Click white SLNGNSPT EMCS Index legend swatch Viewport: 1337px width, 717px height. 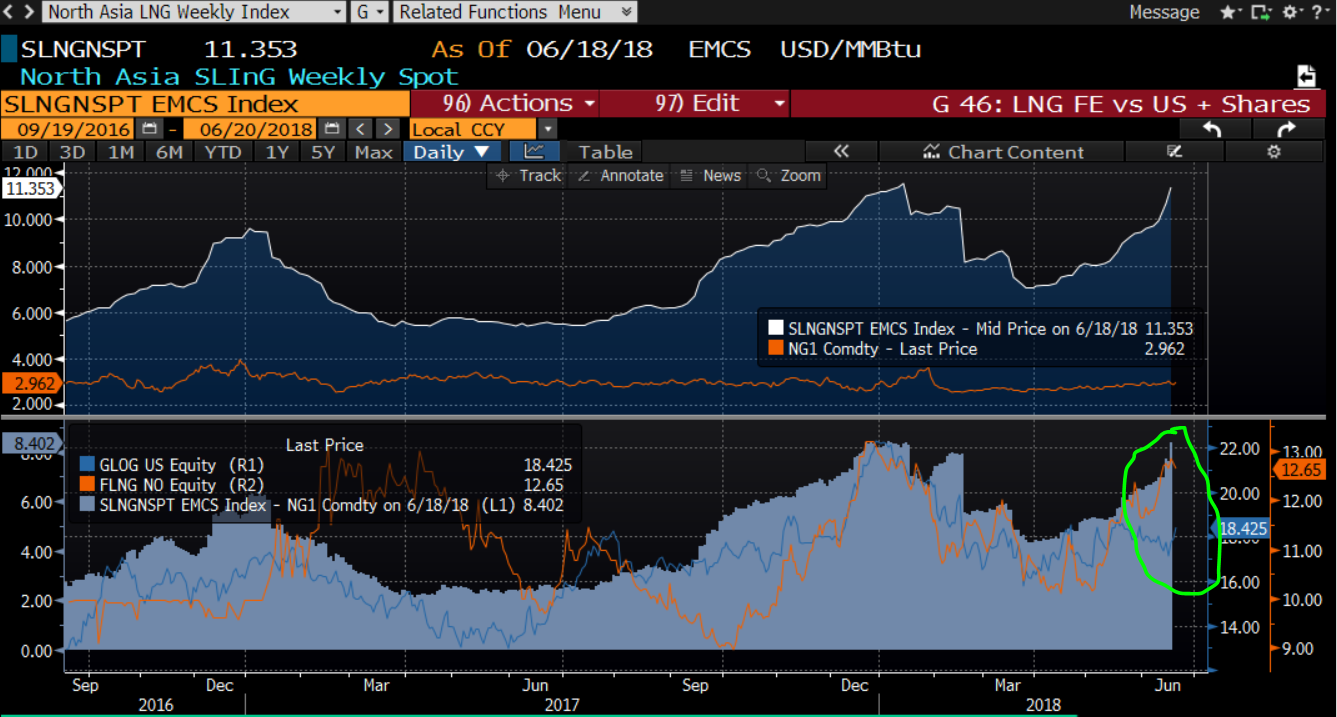point(775,328)
